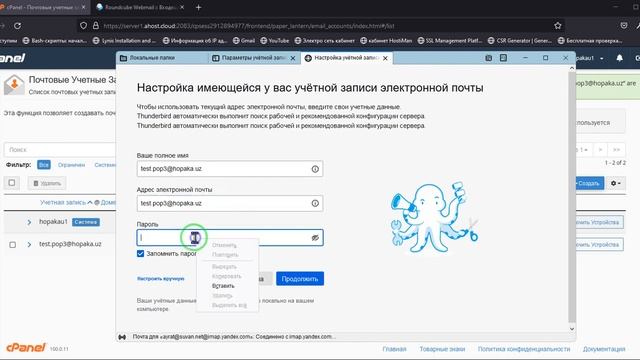Open the Документация footer link
Image resolution: width=640 pixels, height=360 pixels.
pyautogui.click(x=604, y=349)
